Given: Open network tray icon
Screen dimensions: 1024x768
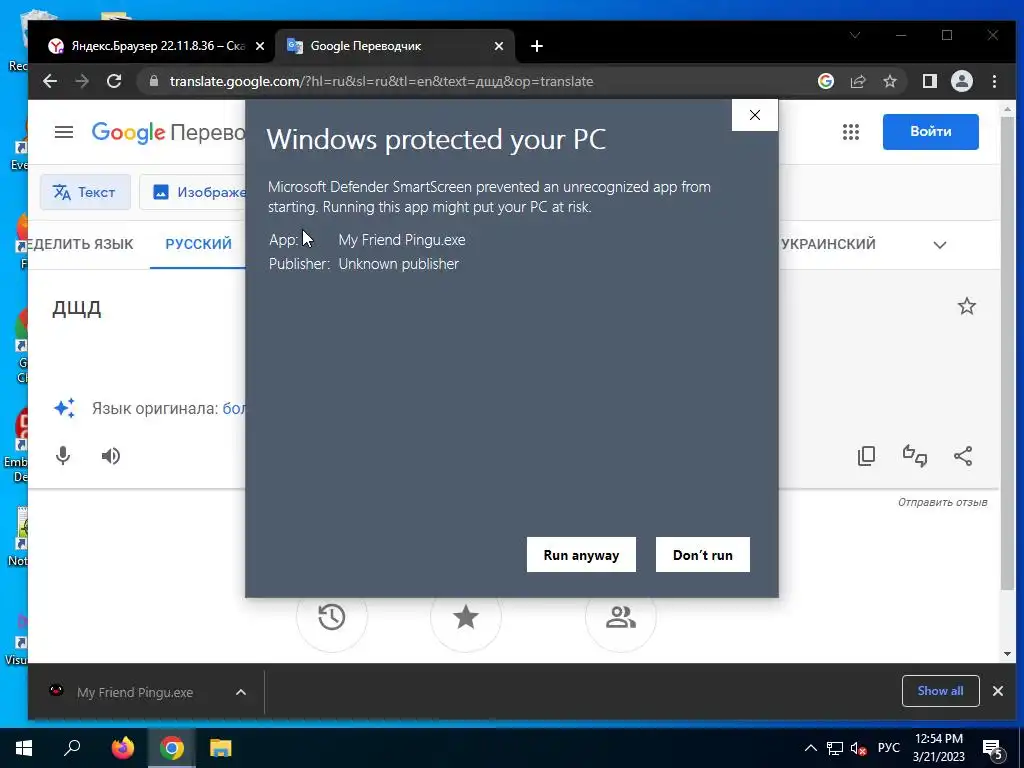Looking at the screenshot, I should click(x=835, y=748).
